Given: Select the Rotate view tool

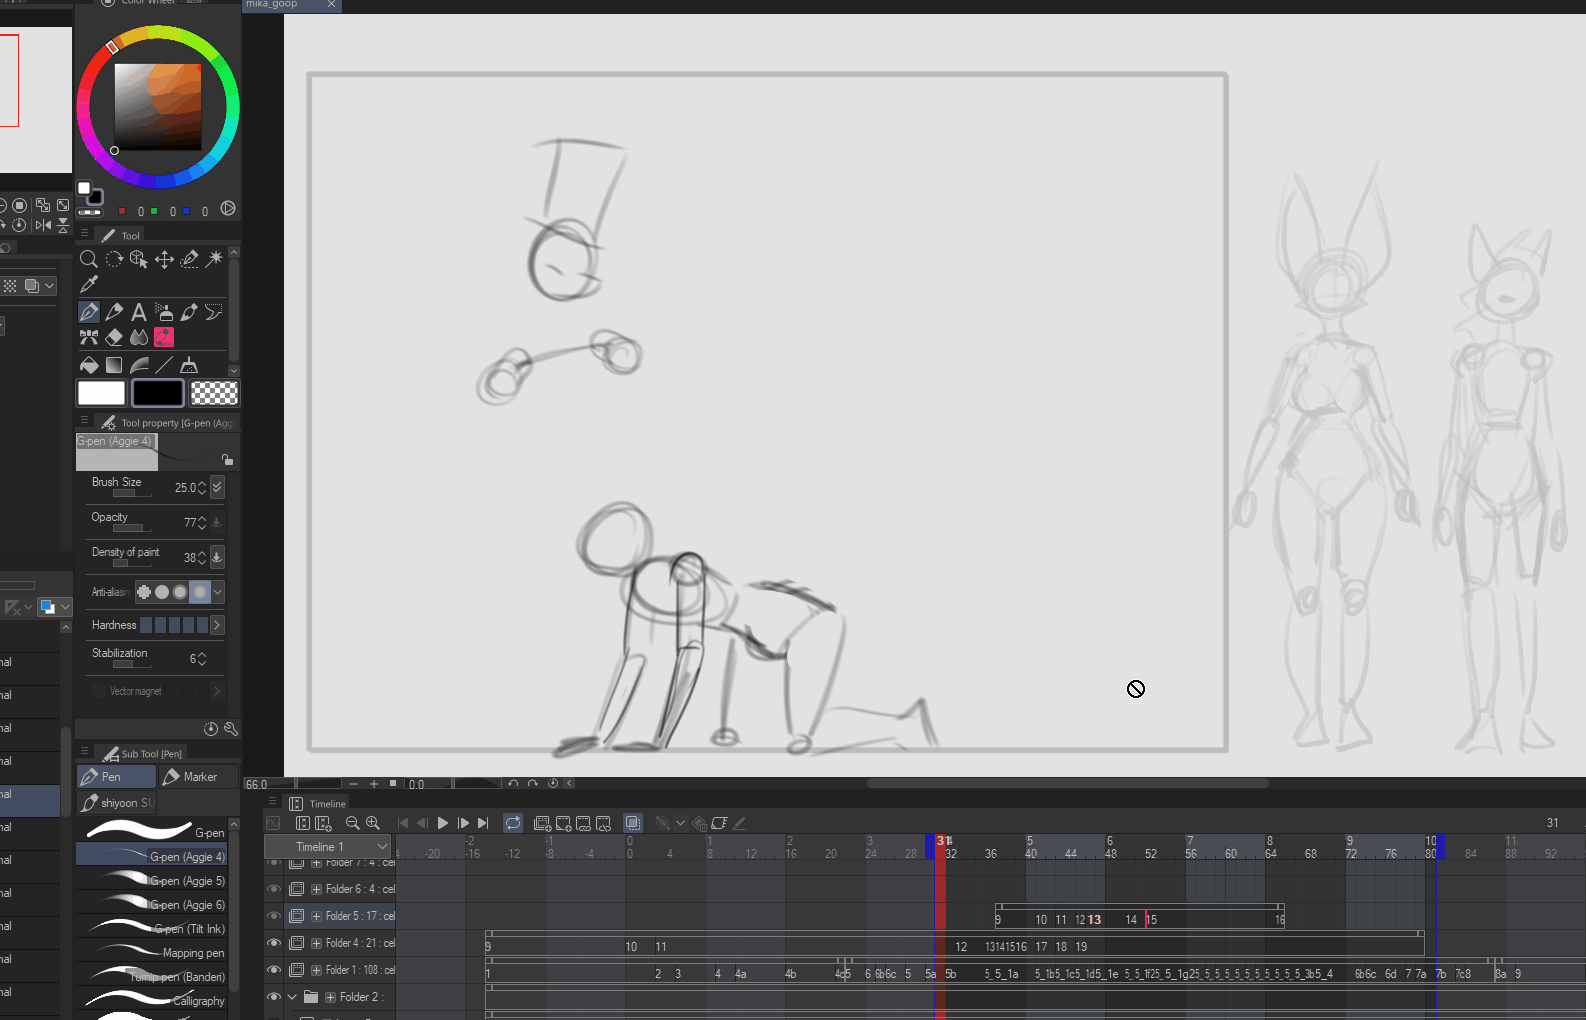Looking at the screenshot, I should [x=114, y=259].
